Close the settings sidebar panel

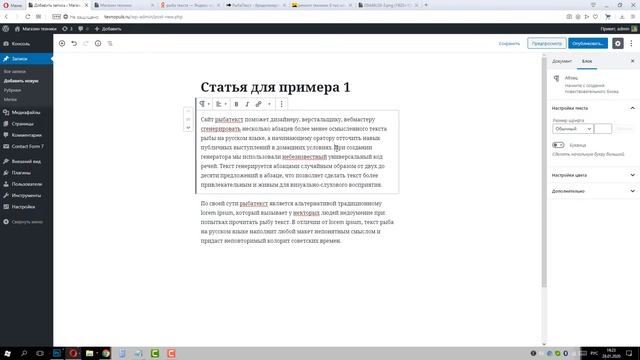coord(632,61)
